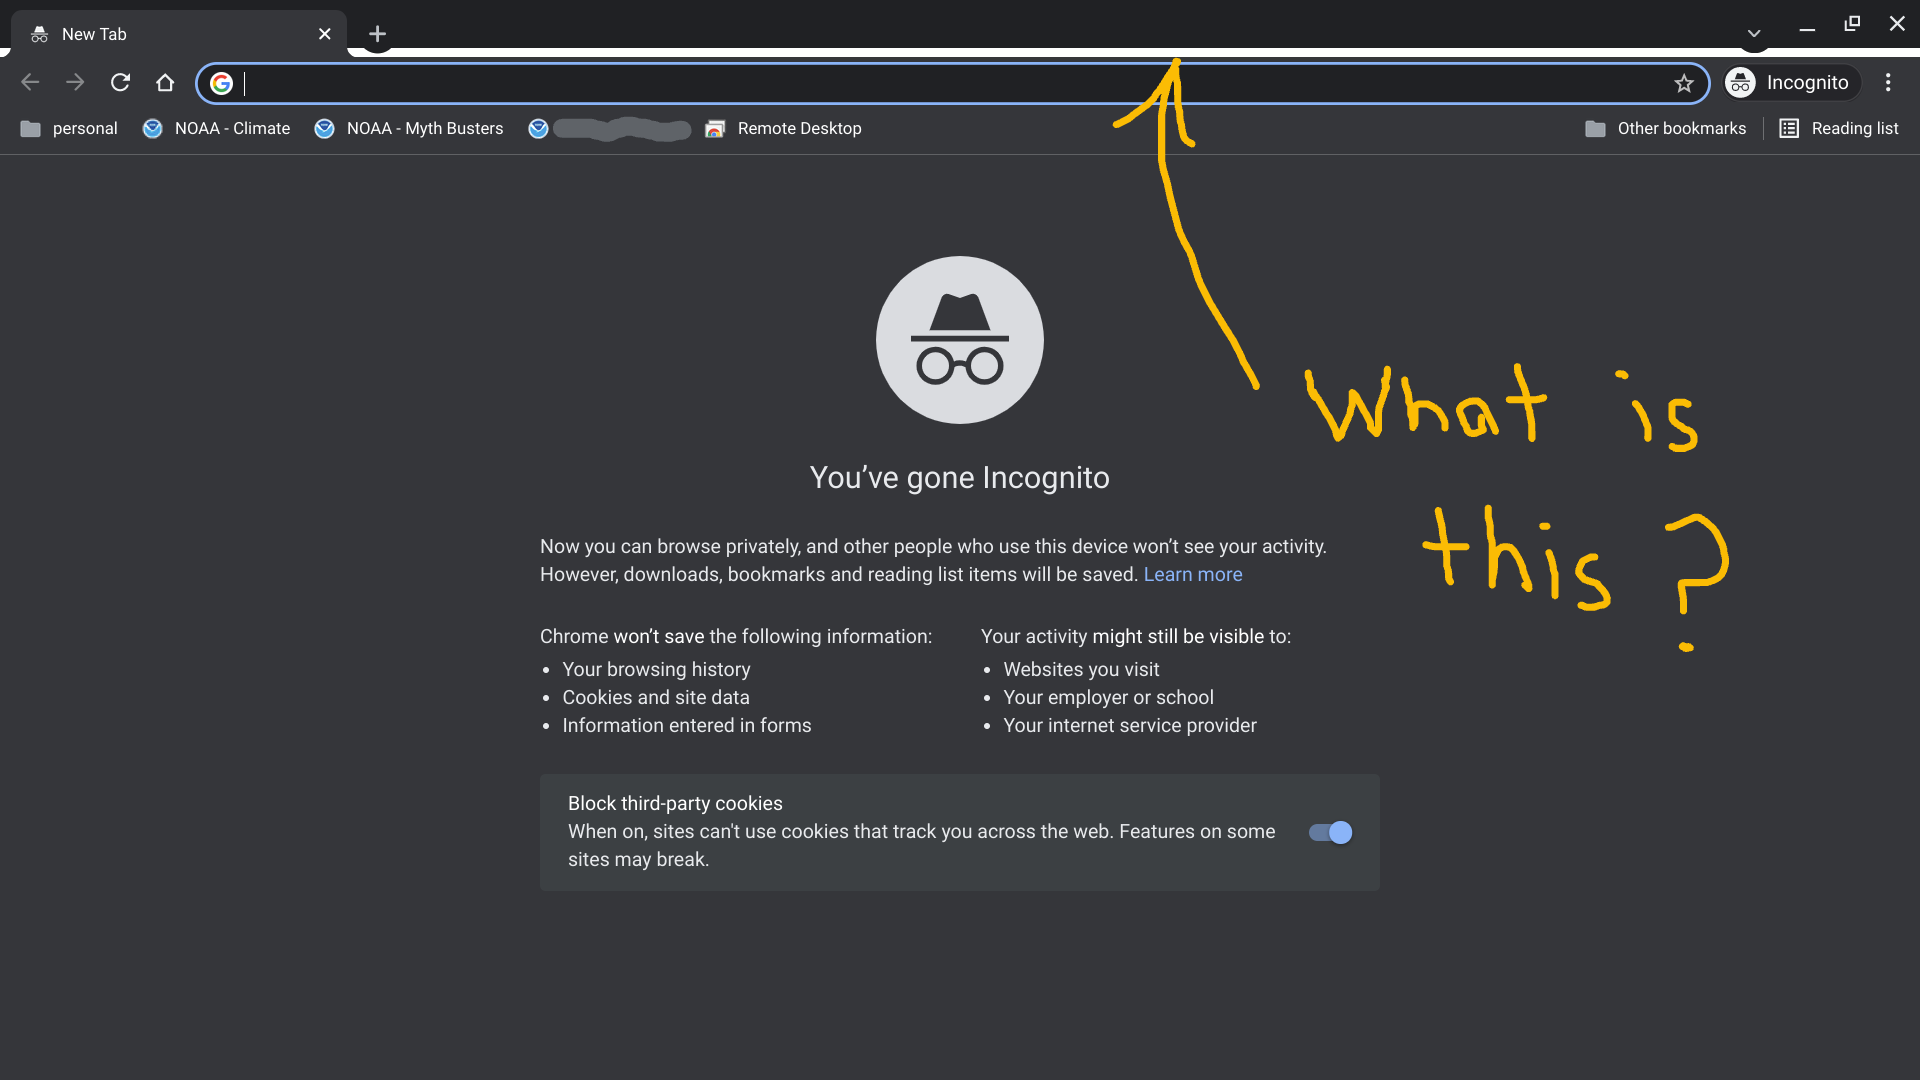The image size is (1920, 1080).
Task: Click the Google icon in address bar
Action: (x=222, y=83)
